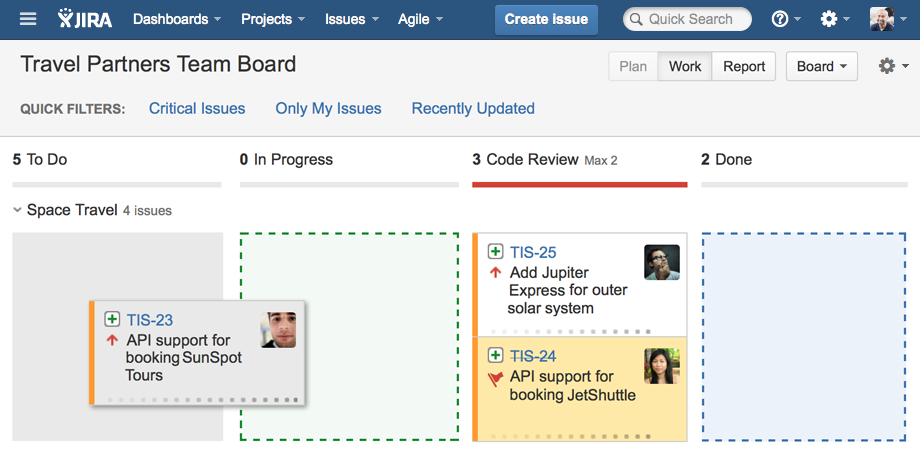Open the hamburger sidebar menu icon
This screenshot has width=920, height=450.
click(28, 19)
